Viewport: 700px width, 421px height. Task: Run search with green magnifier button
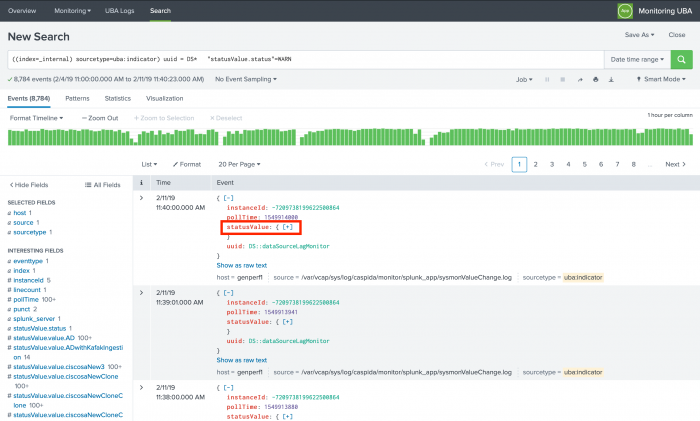pyautogui.click(x=681, y=59)
